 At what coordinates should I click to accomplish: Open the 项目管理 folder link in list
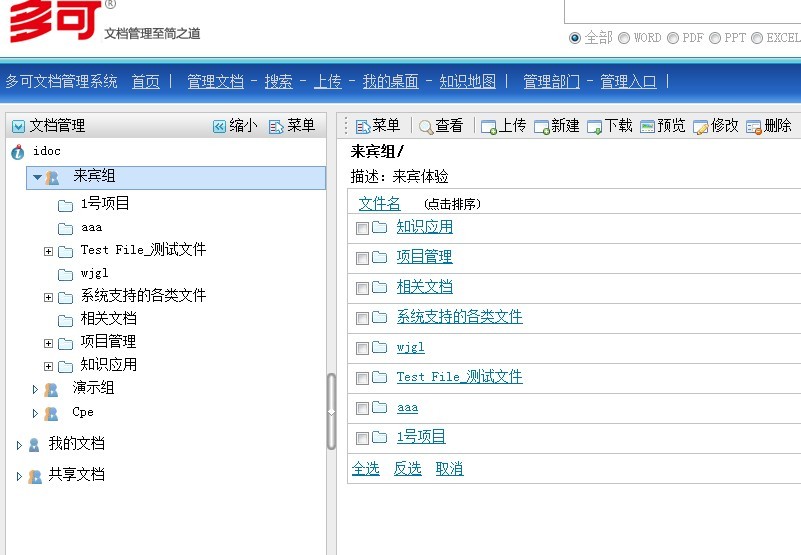click(x=424, y=257)
